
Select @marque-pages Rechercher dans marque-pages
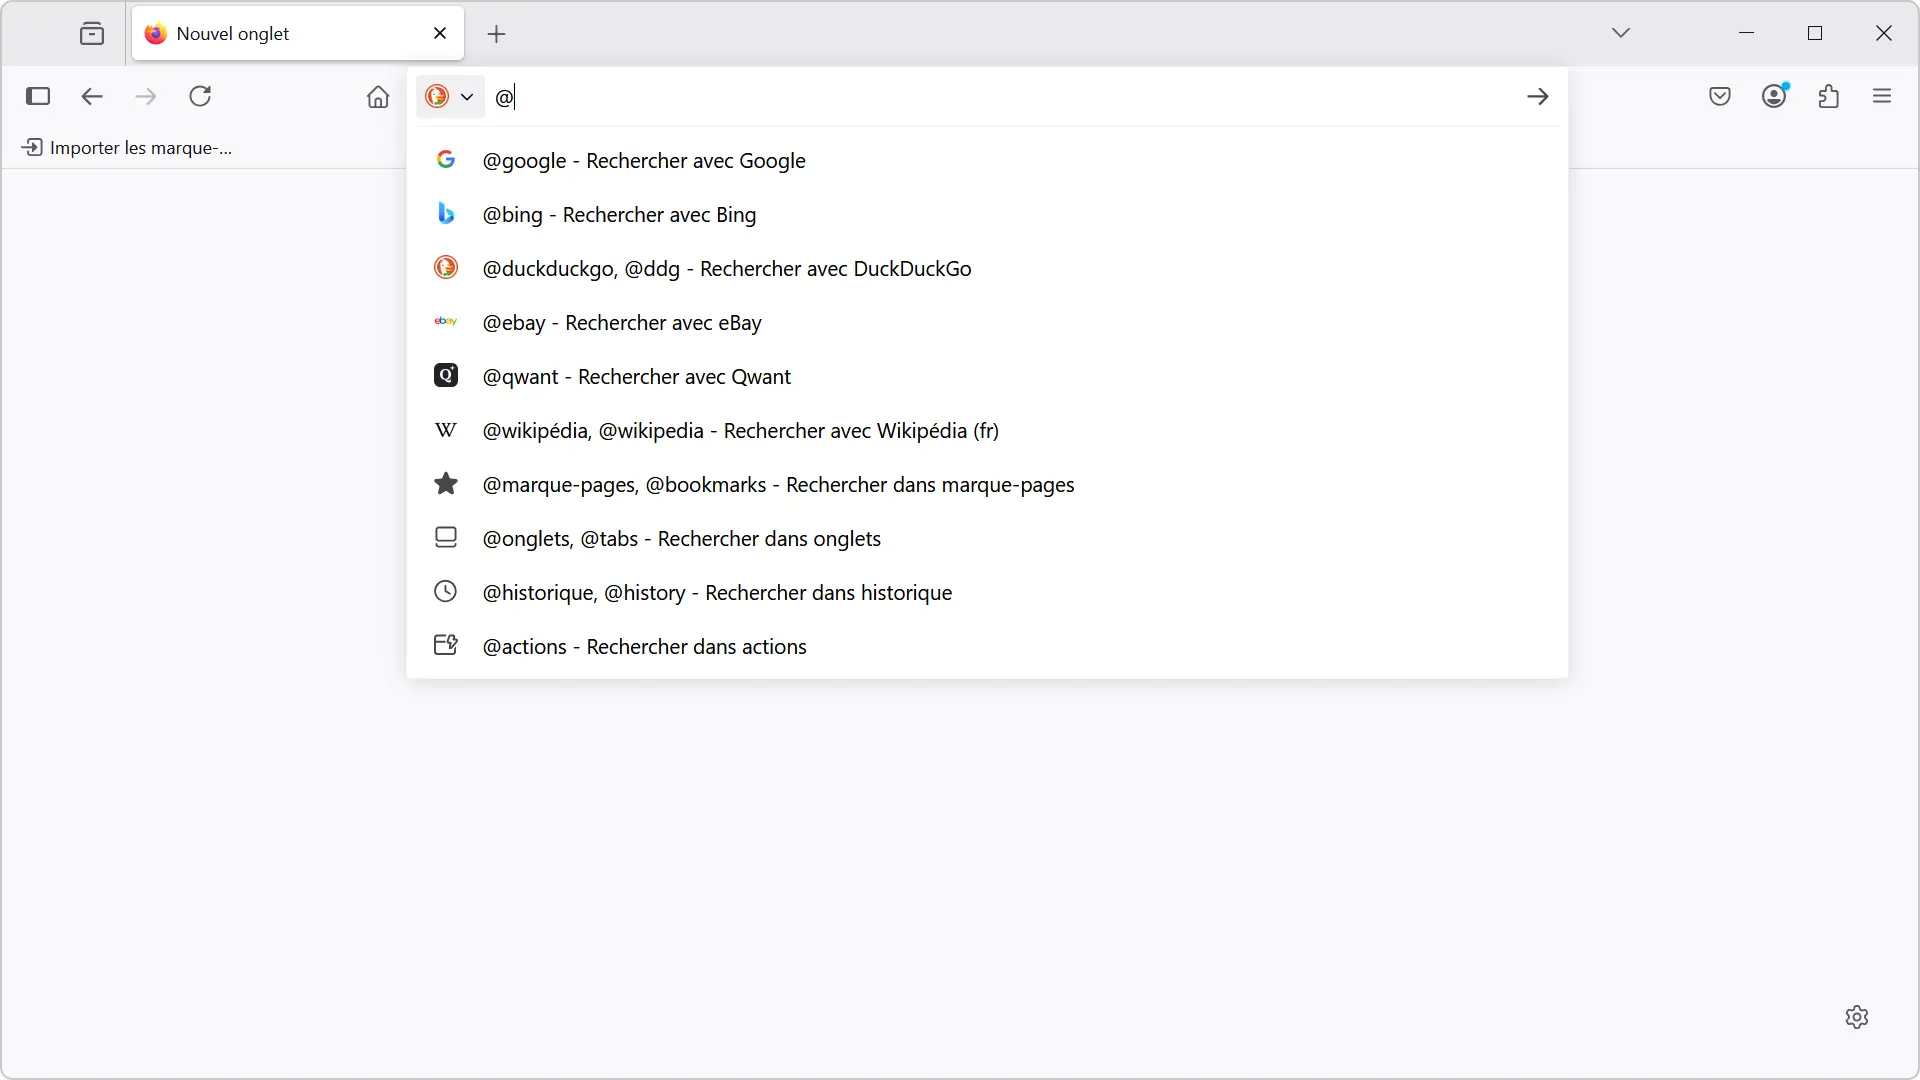tap(987, 484)
